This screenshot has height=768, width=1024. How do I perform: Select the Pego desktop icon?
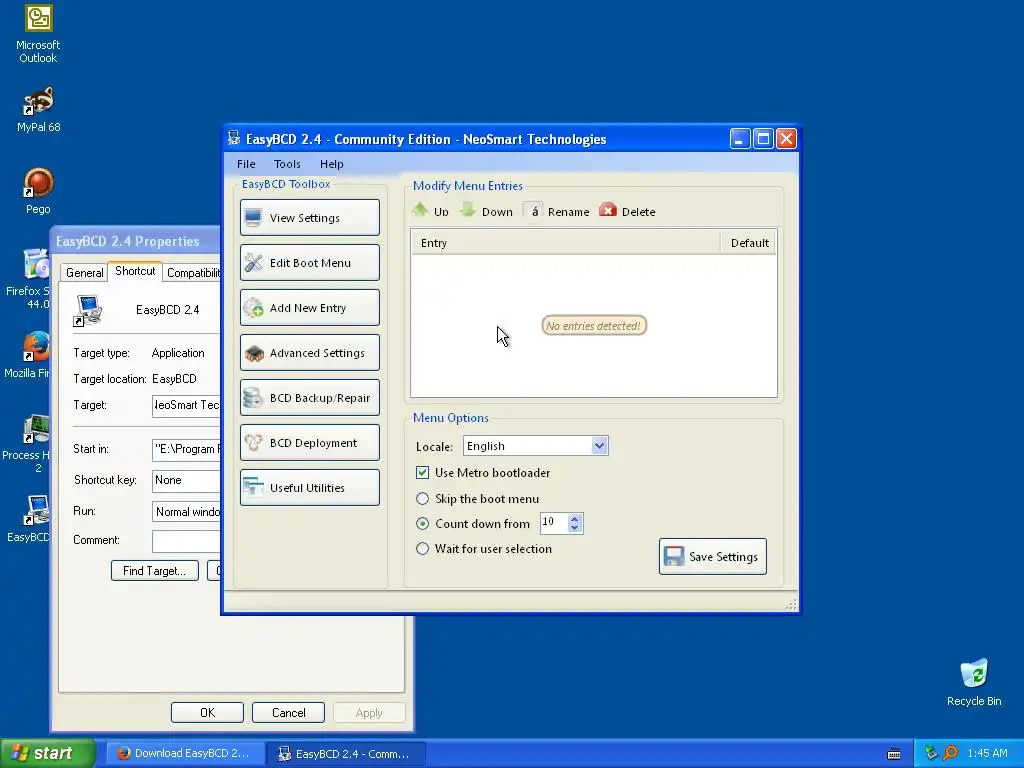[x=38, y=191]
